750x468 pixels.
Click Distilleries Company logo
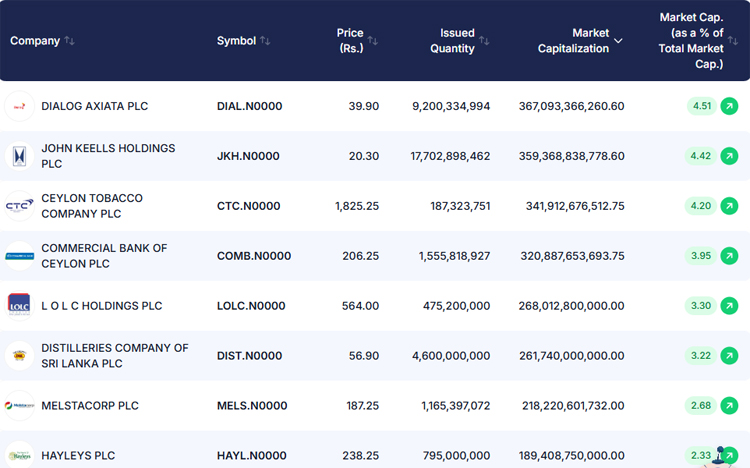(x=19, y=356)
